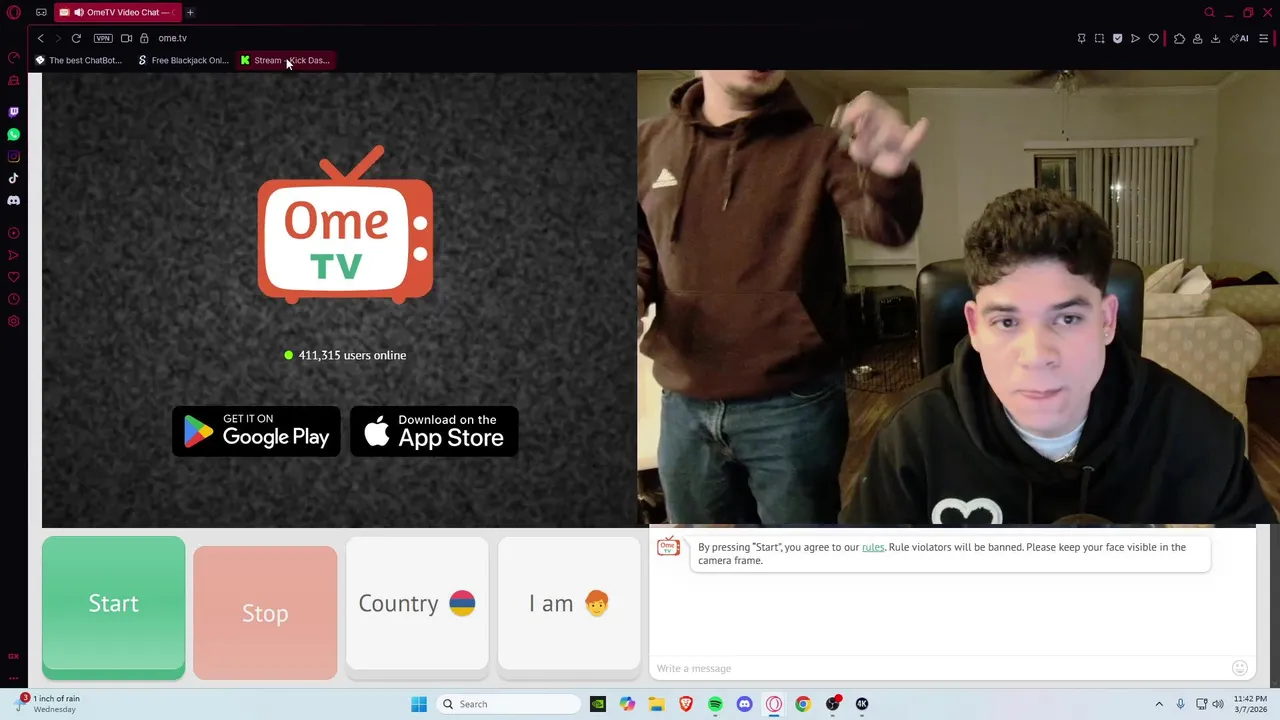Get the app on Google Play badge

pos(256,431)
